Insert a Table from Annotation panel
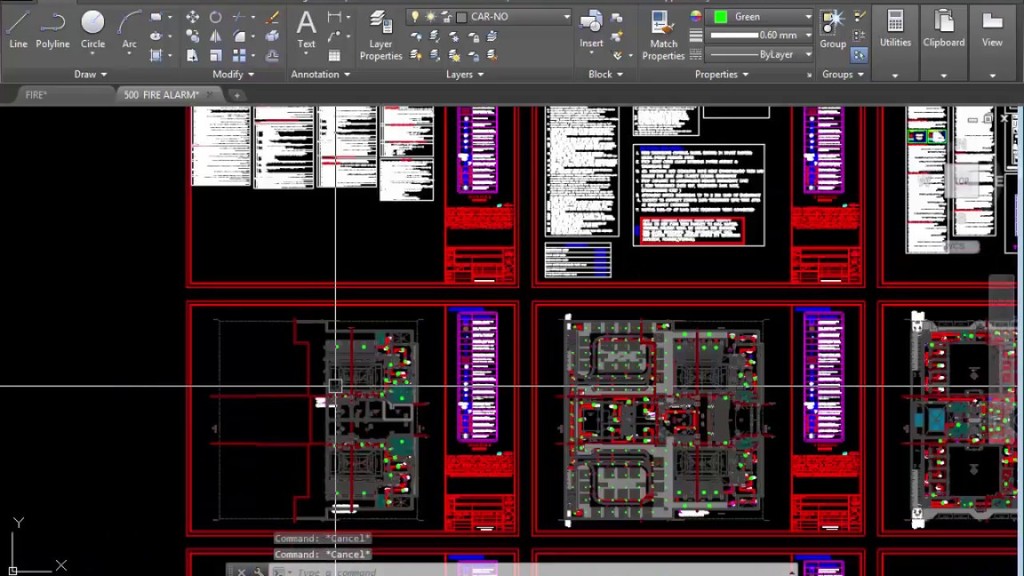Image resolution: width=1024 pixels, height=576 pixels. click(x=334, y=56)
